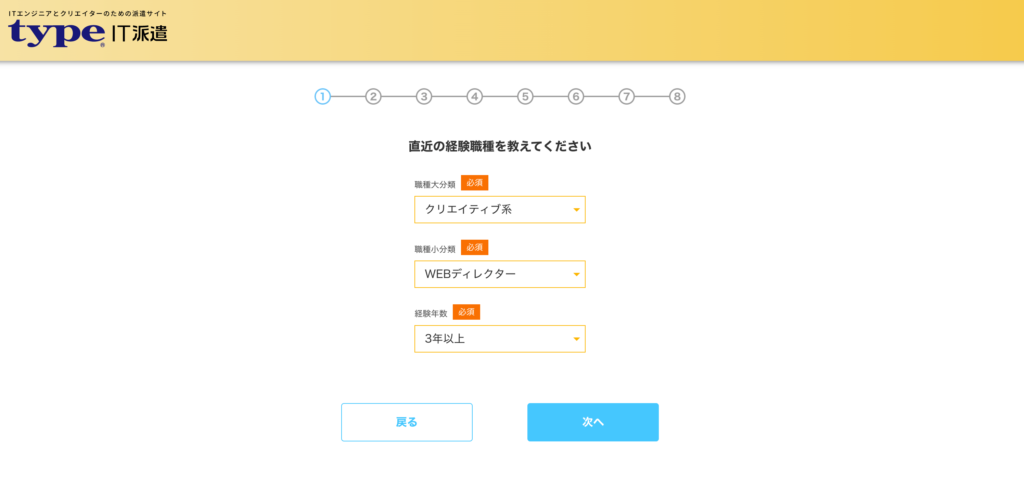Click the type IT派遣 logo
The image size is (1024, 478).
(x=88, y=30)
